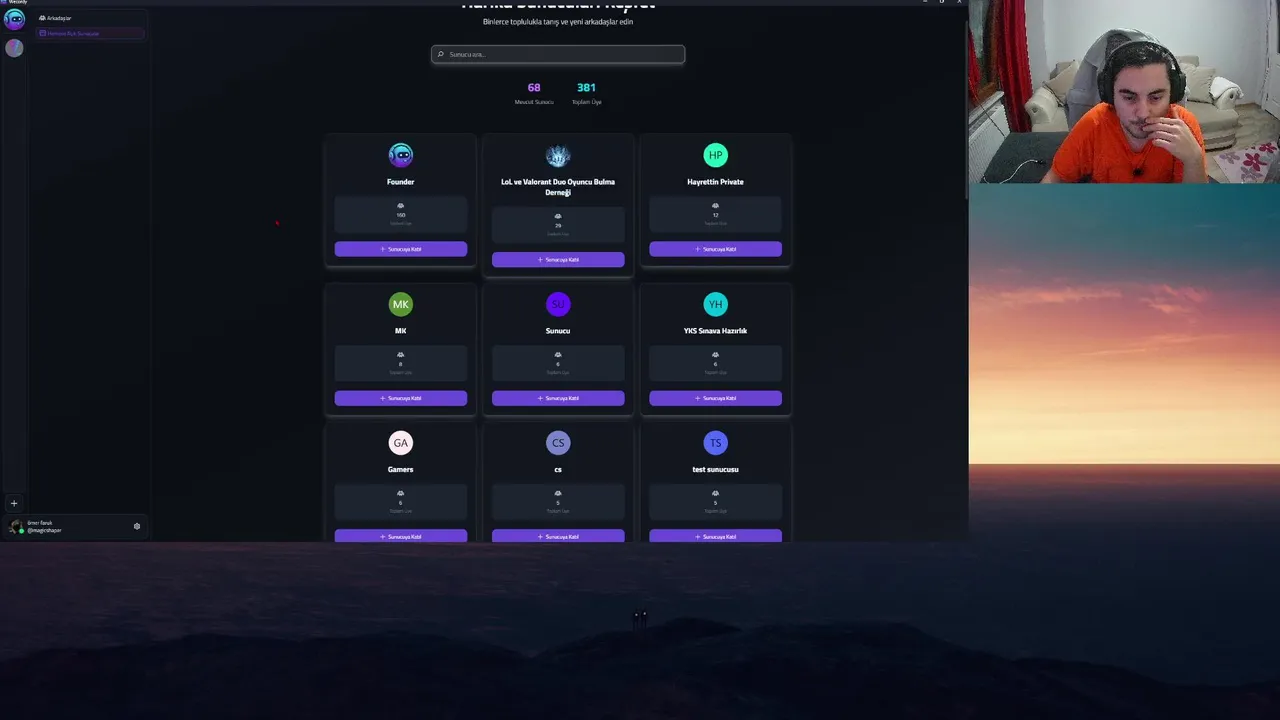Click the Gamers server title
This screenshot has width=1280, height=720.
tap(401, 469)
